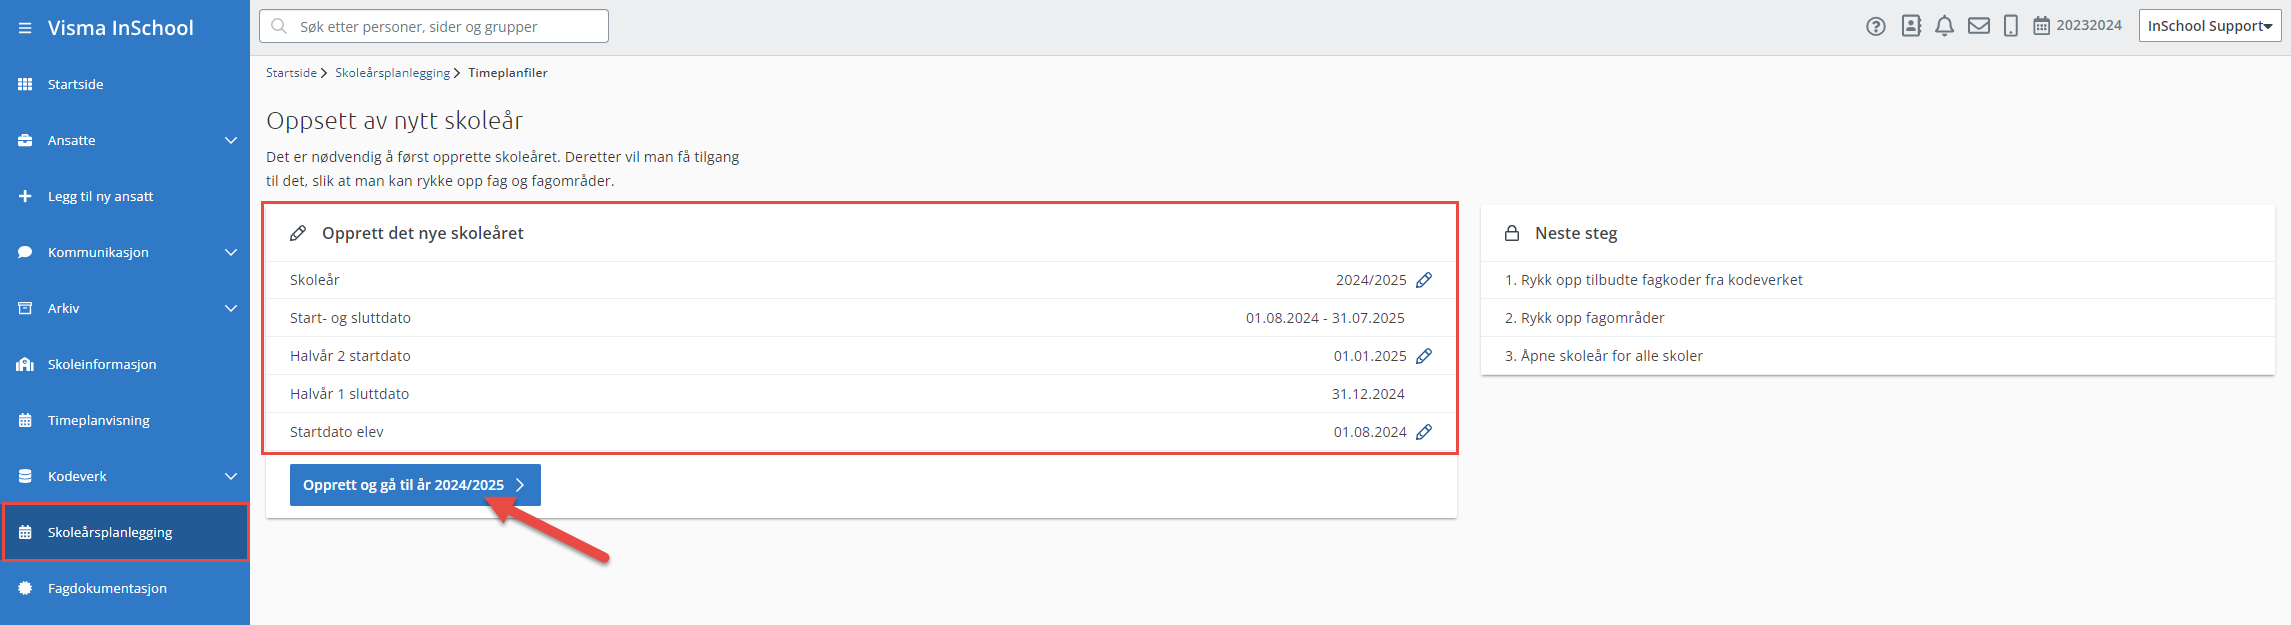The width and height of the screenshot is (2291, 625).
Task: Edit Startdato elev pencil icon
Action: [x=1424, y=432]
